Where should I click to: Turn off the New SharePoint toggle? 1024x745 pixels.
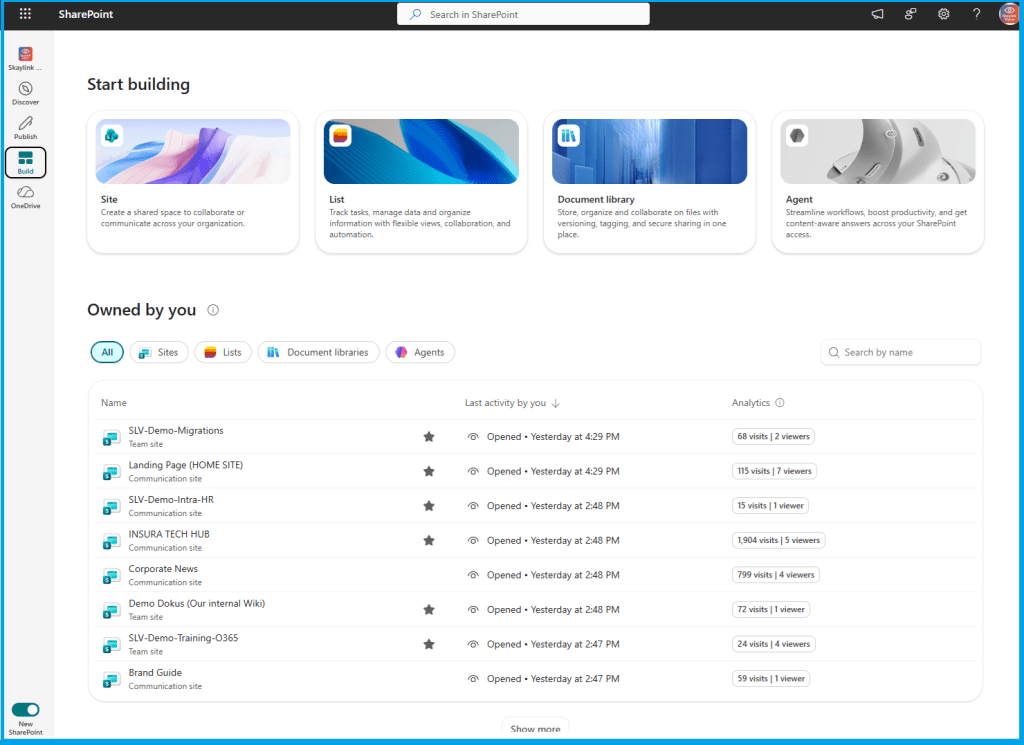coord(26,709)
